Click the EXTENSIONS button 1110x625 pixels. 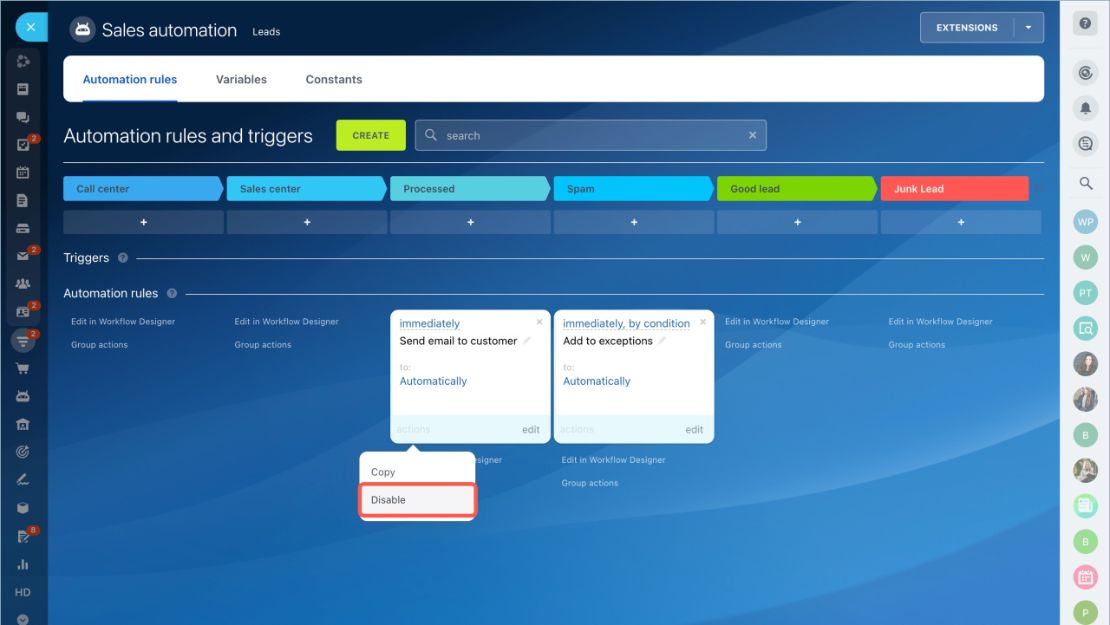click(x=966, y=28)
